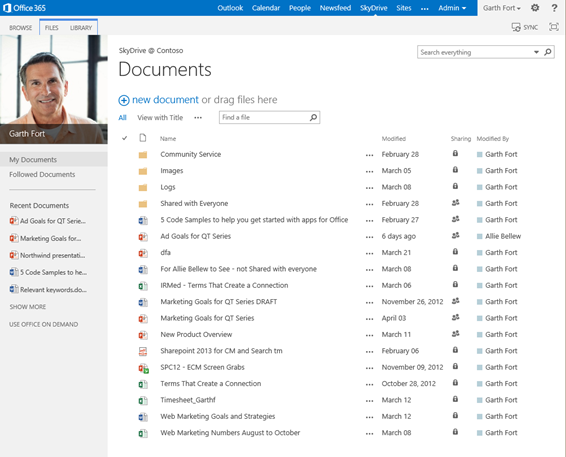Click lock sharing icon for Community Service
Image resolution: width=566 pixels, height=457 pixels.
coord(455,153)
